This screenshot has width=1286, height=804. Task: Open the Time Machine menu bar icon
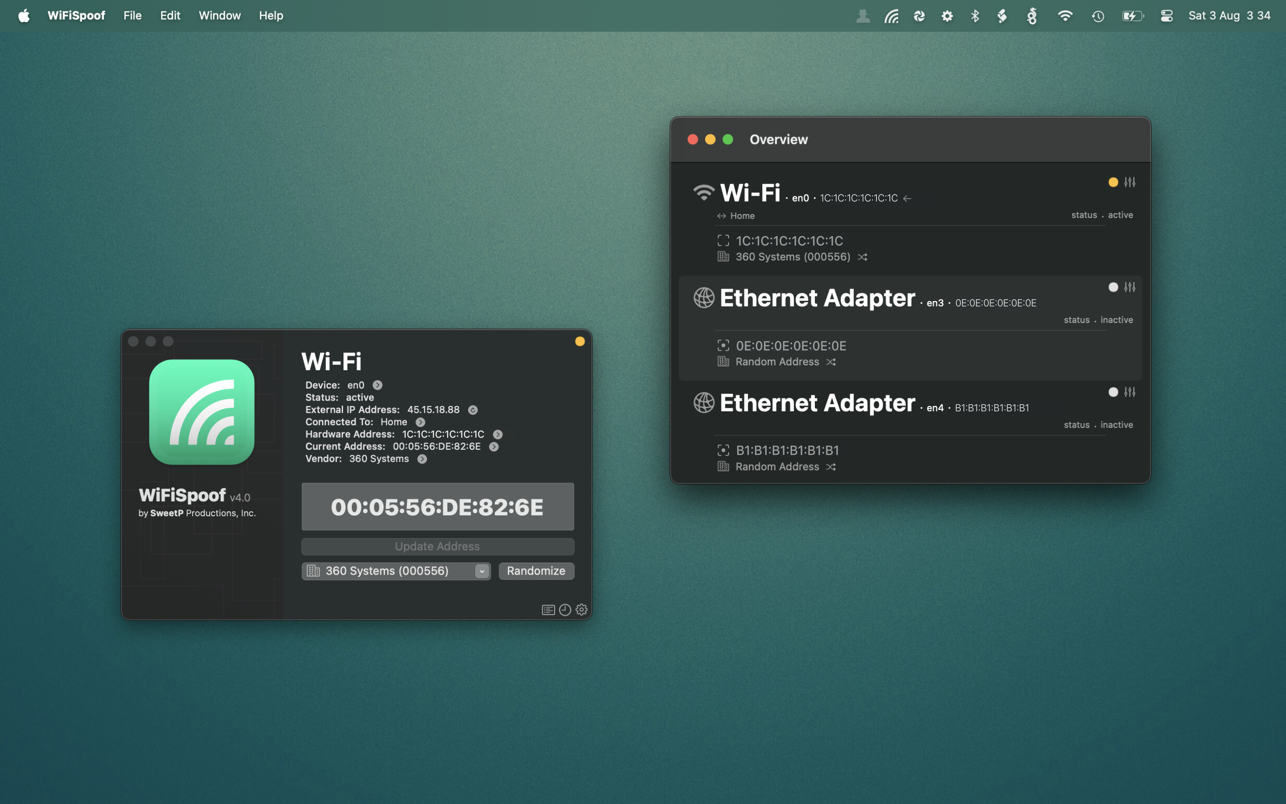point(1098,16)
